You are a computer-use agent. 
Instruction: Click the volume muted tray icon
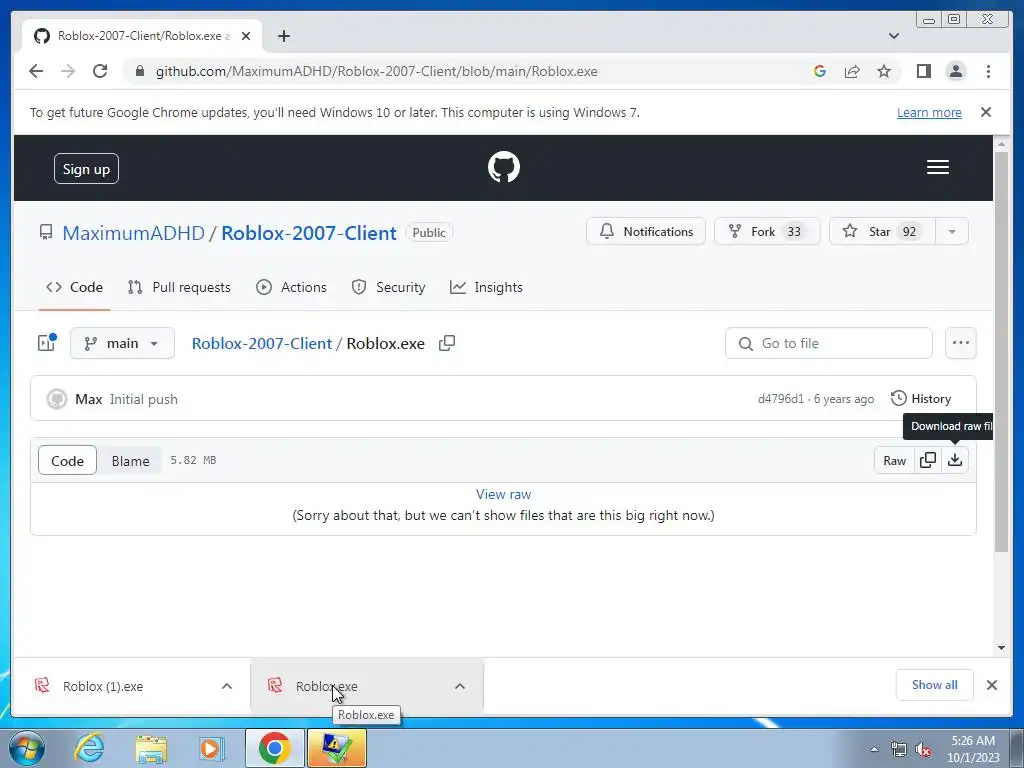(923, 749)
